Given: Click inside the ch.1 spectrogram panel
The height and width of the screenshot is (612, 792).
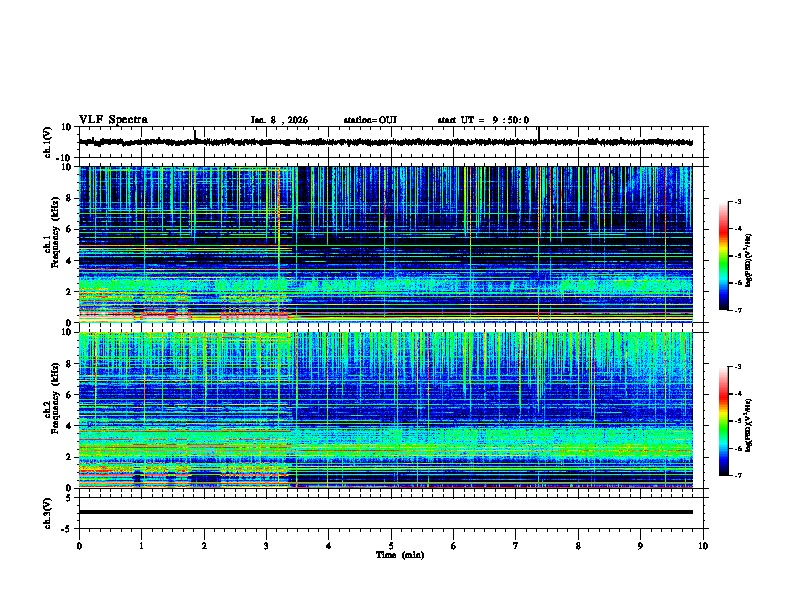Looking at the screenshot, I should (x=385, y=244).
